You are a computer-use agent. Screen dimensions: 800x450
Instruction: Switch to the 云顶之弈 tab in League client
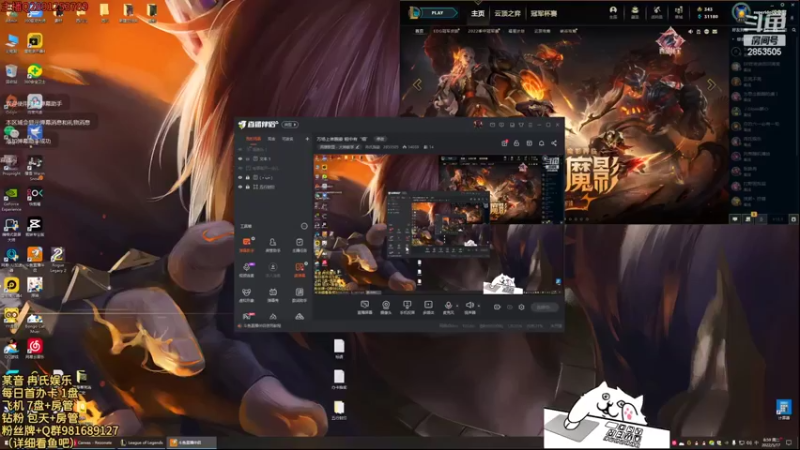click(507, 13)
